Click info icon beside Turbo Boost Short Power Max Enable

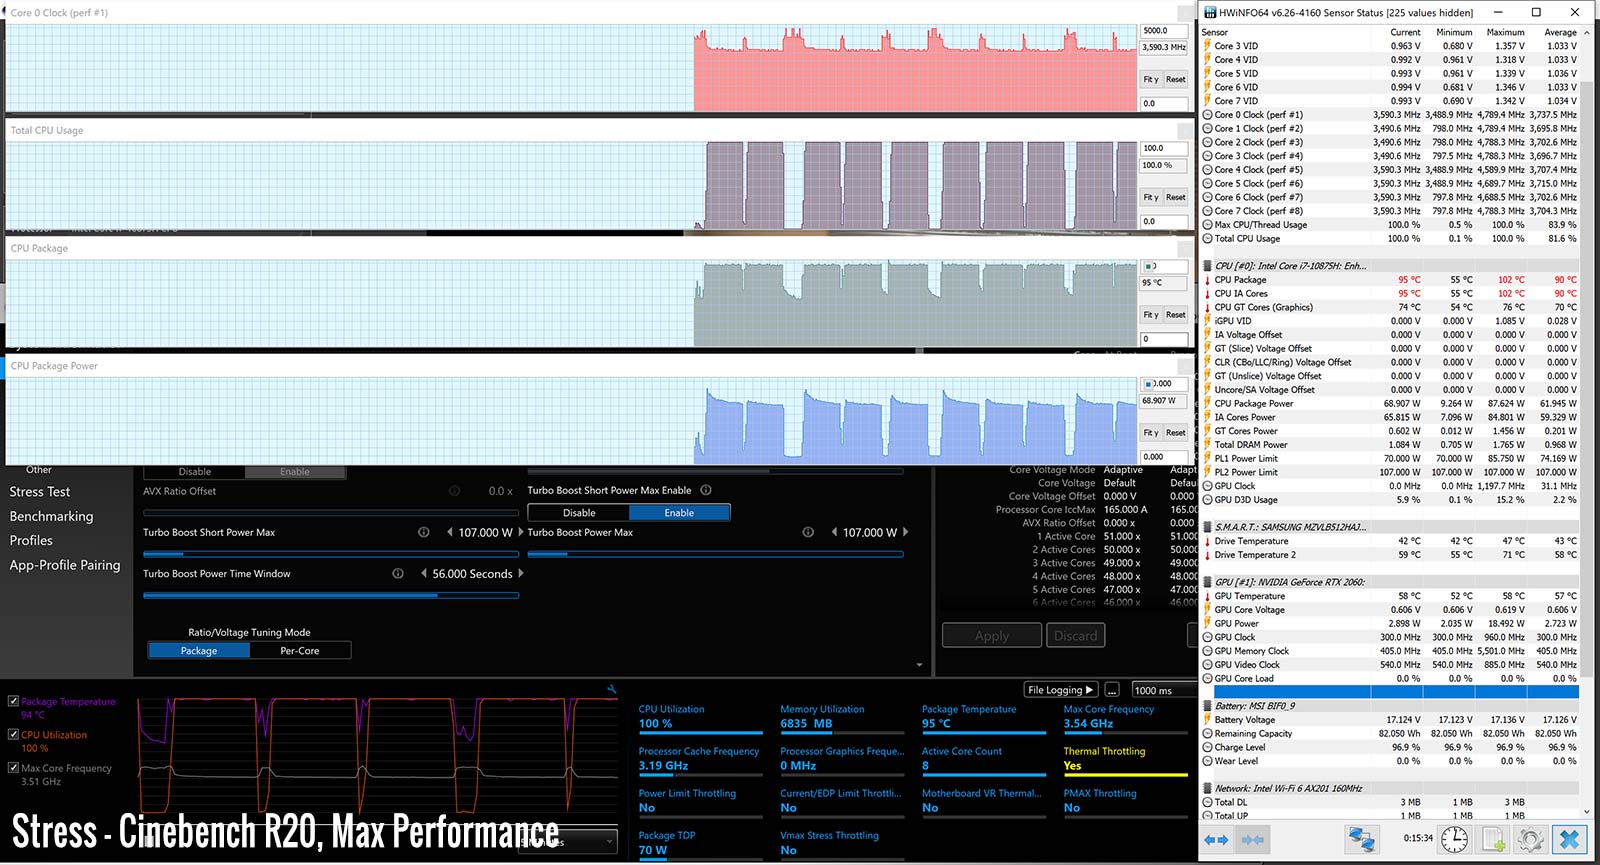[x=706, y=490]
